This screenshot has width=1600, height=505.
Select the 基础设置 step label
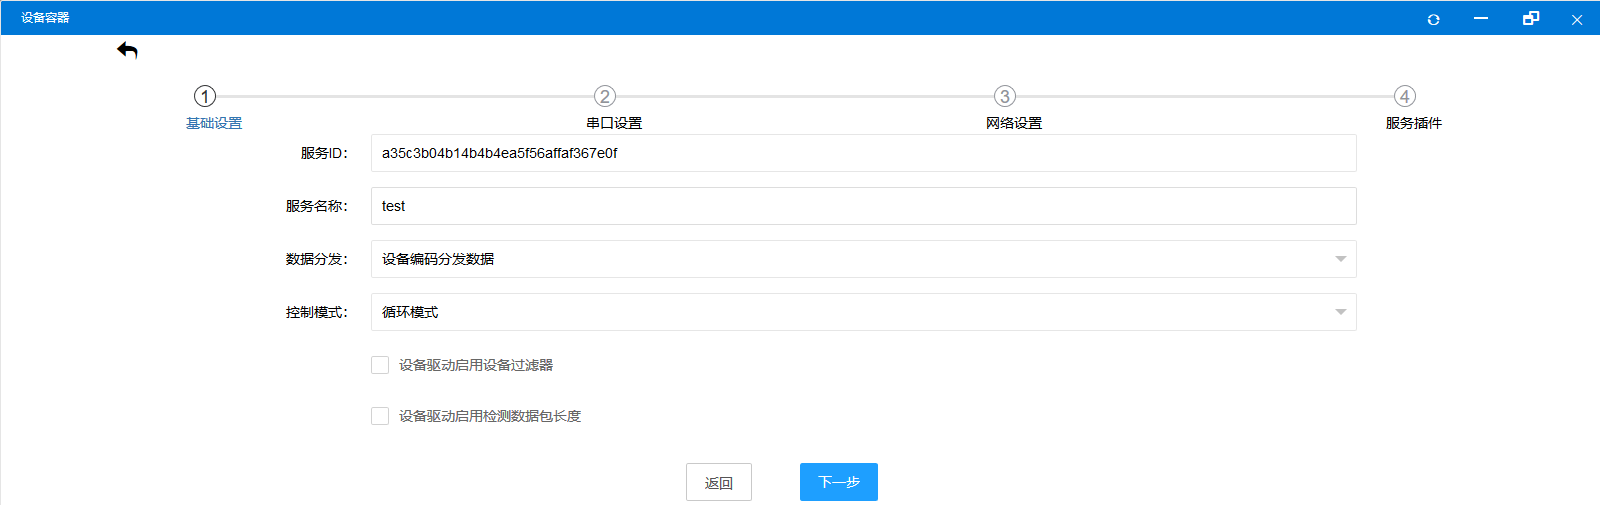pos(214,123)
